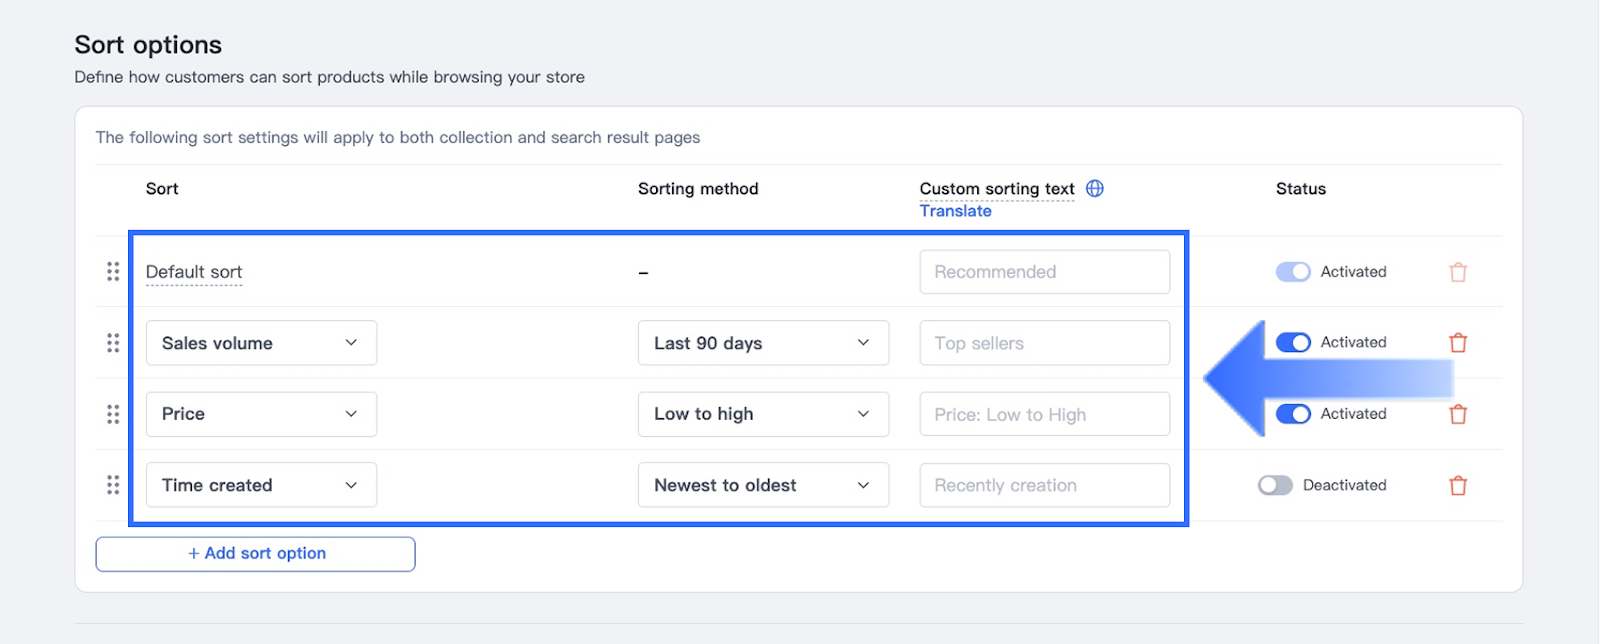Focus the Recently creation text field
The image size is (1600, 644).
(1044, 485)
